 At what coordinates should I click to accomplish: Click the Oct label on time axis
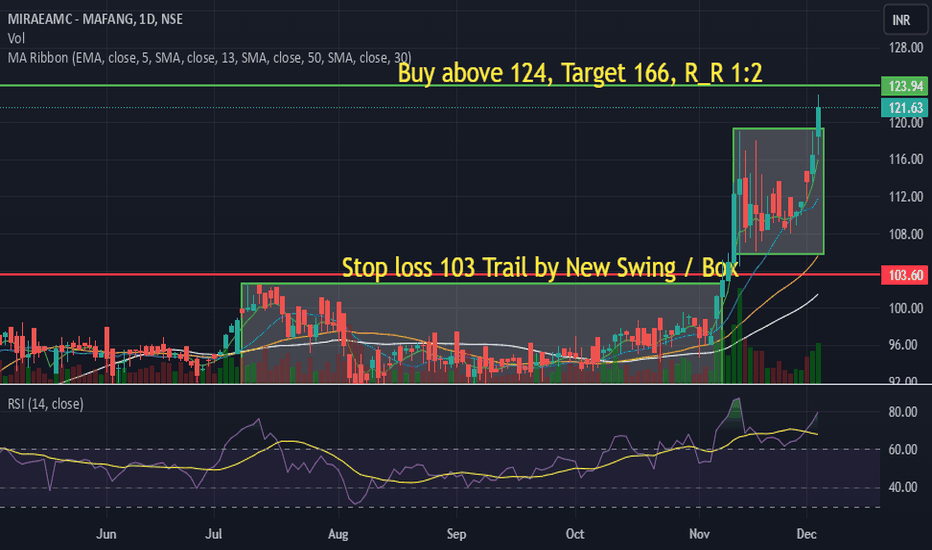point(575,534)
